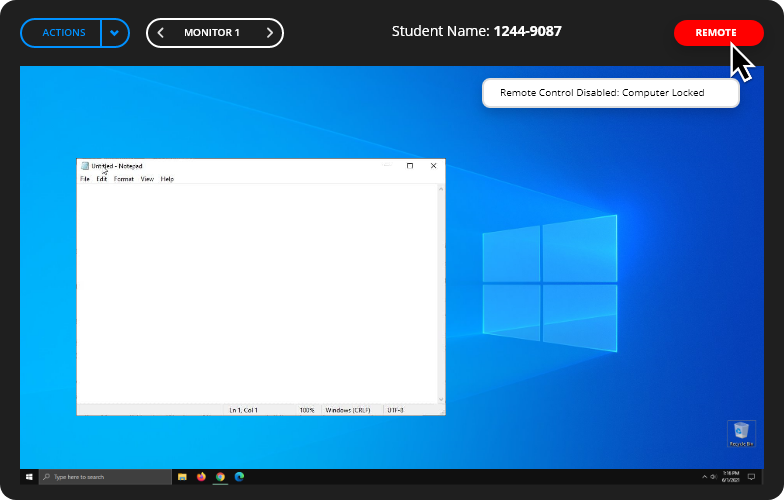The width and height of the screenshot is (784, 500).
Task: Click Notepad vertical scrollbar down arrow
Action: 441,399
